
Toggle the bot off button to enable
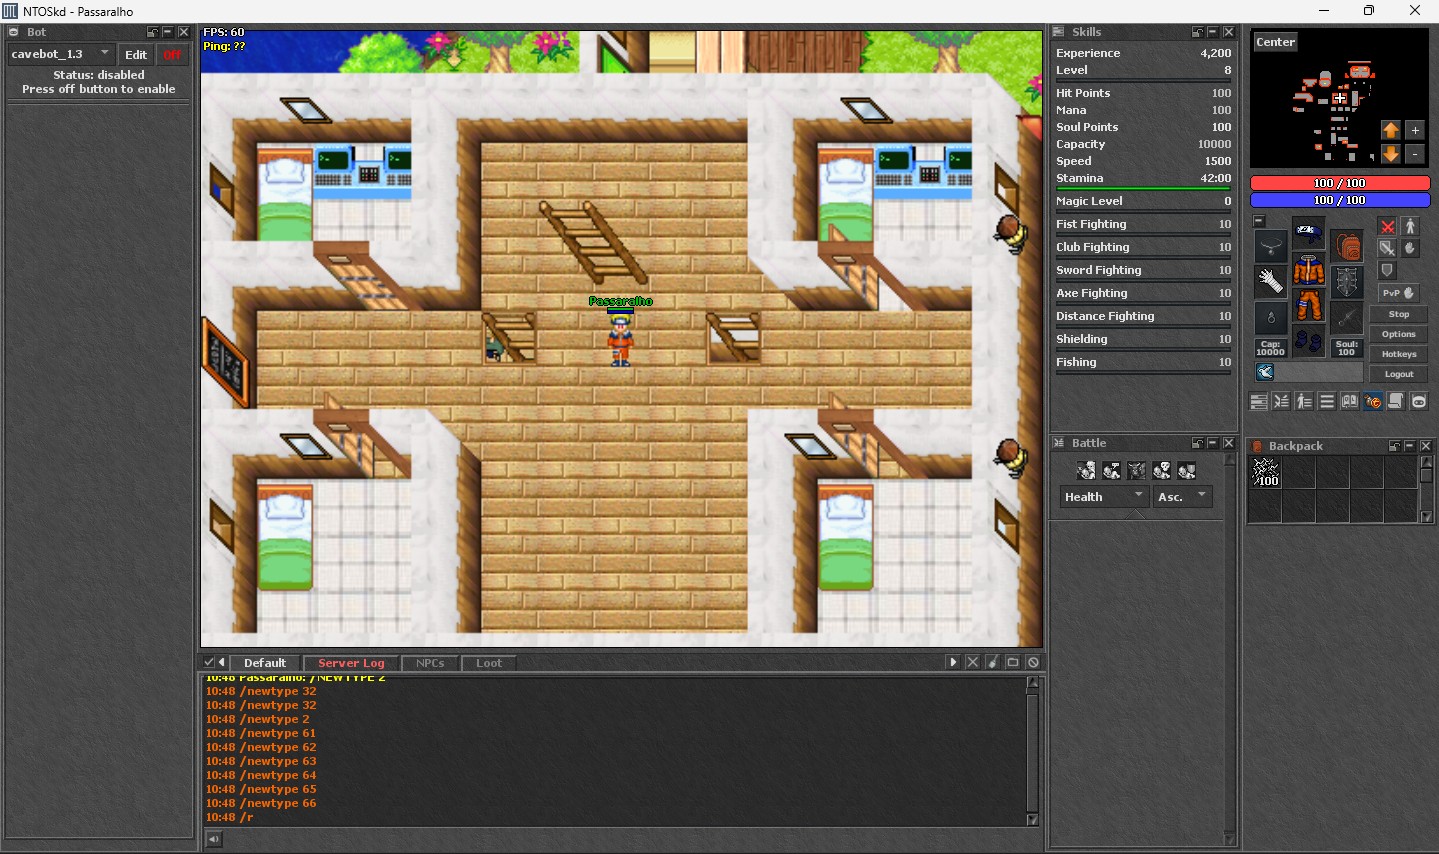click(172, 54)
